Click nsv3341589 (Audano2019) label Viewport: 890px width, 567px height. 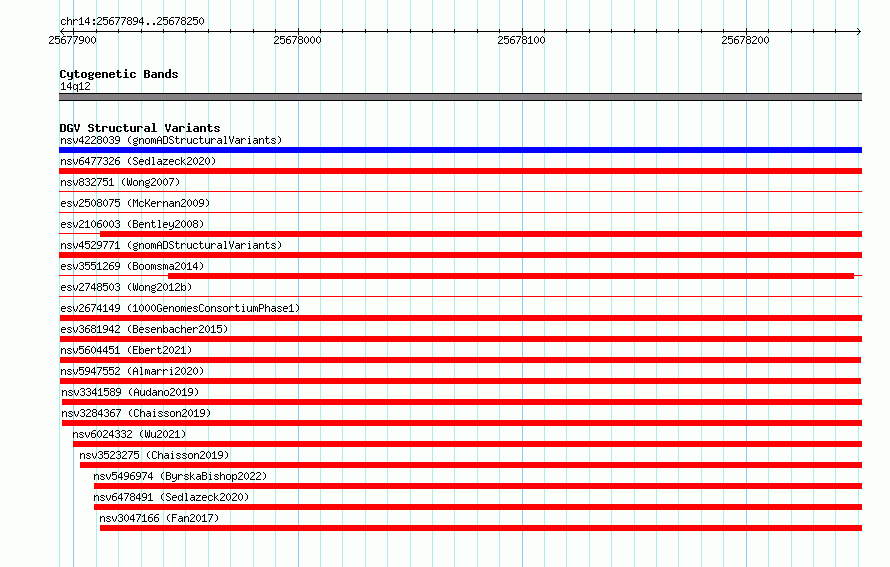[x=130, y=392]
